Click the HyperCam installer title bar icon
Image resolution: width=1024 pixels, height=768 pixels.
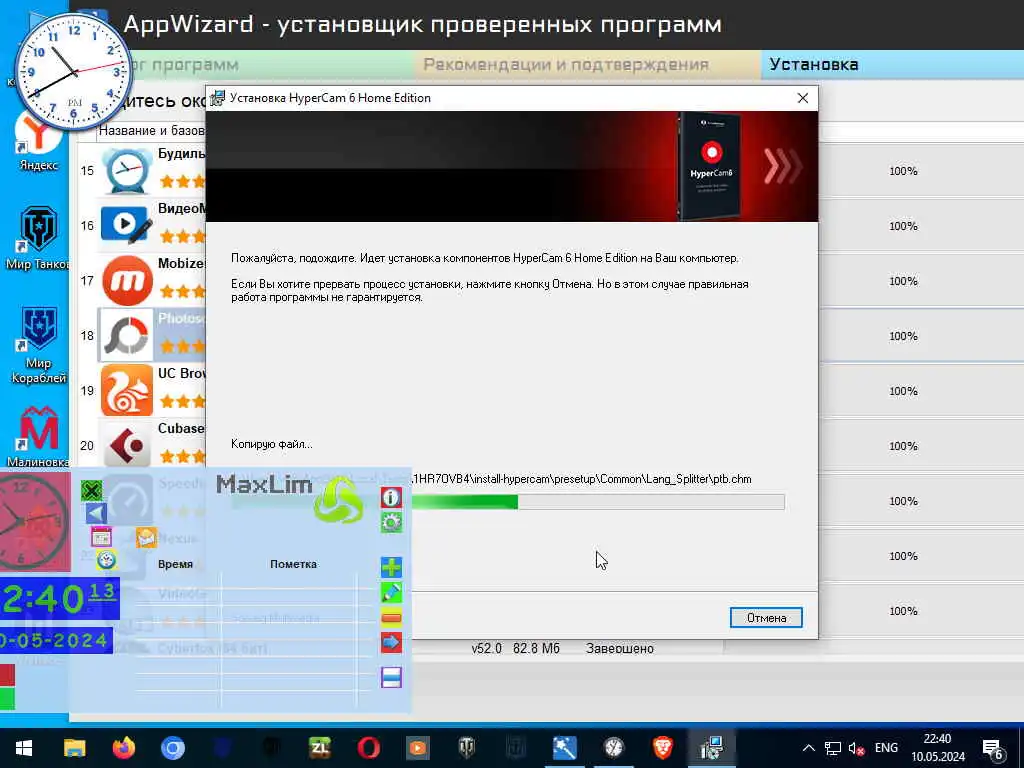(x=217, y=98)
